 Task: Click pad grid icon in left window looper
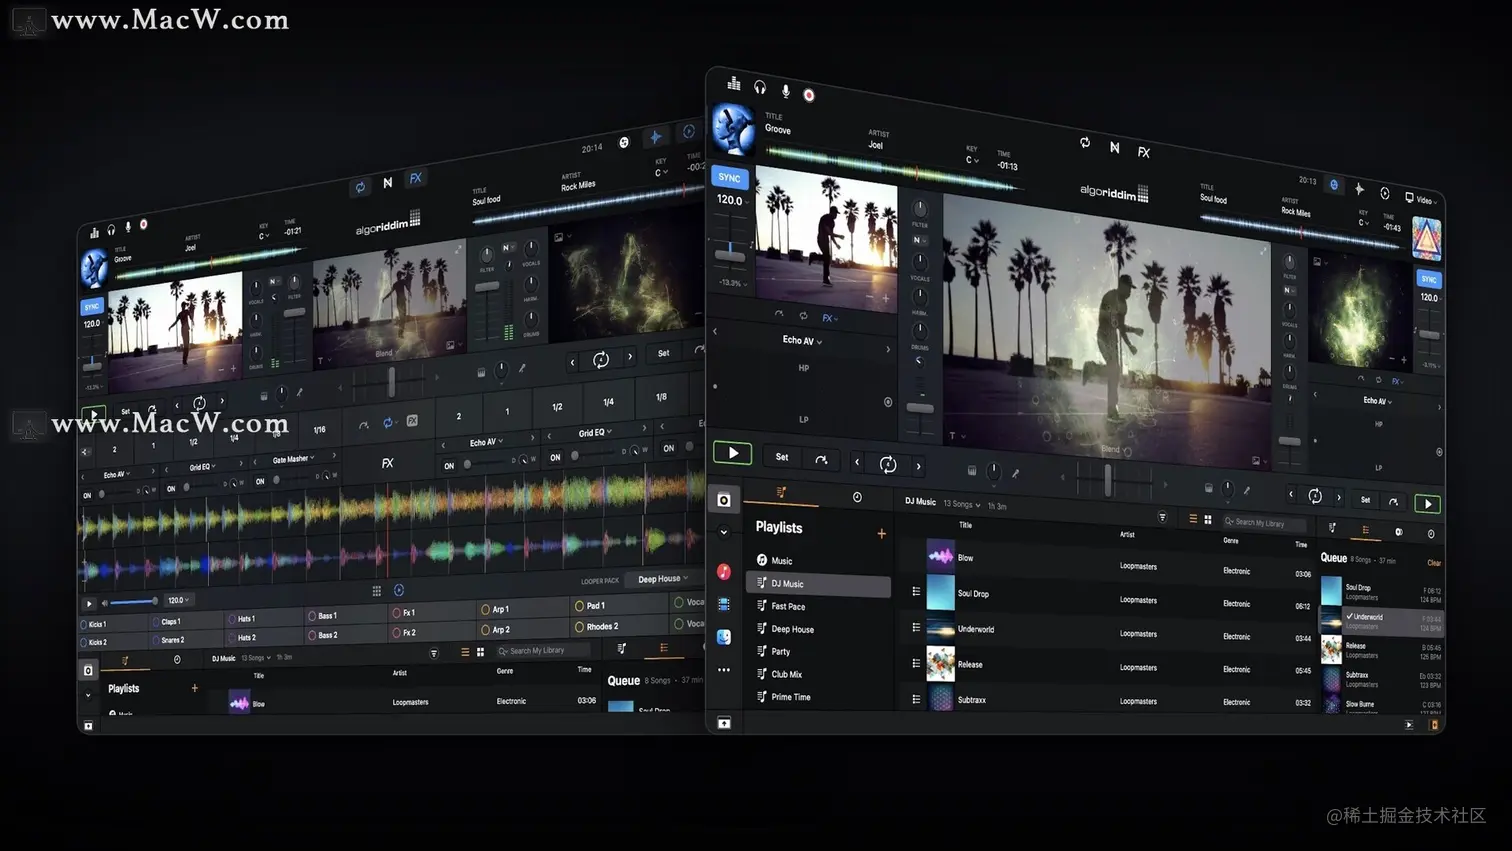[377, 591]
